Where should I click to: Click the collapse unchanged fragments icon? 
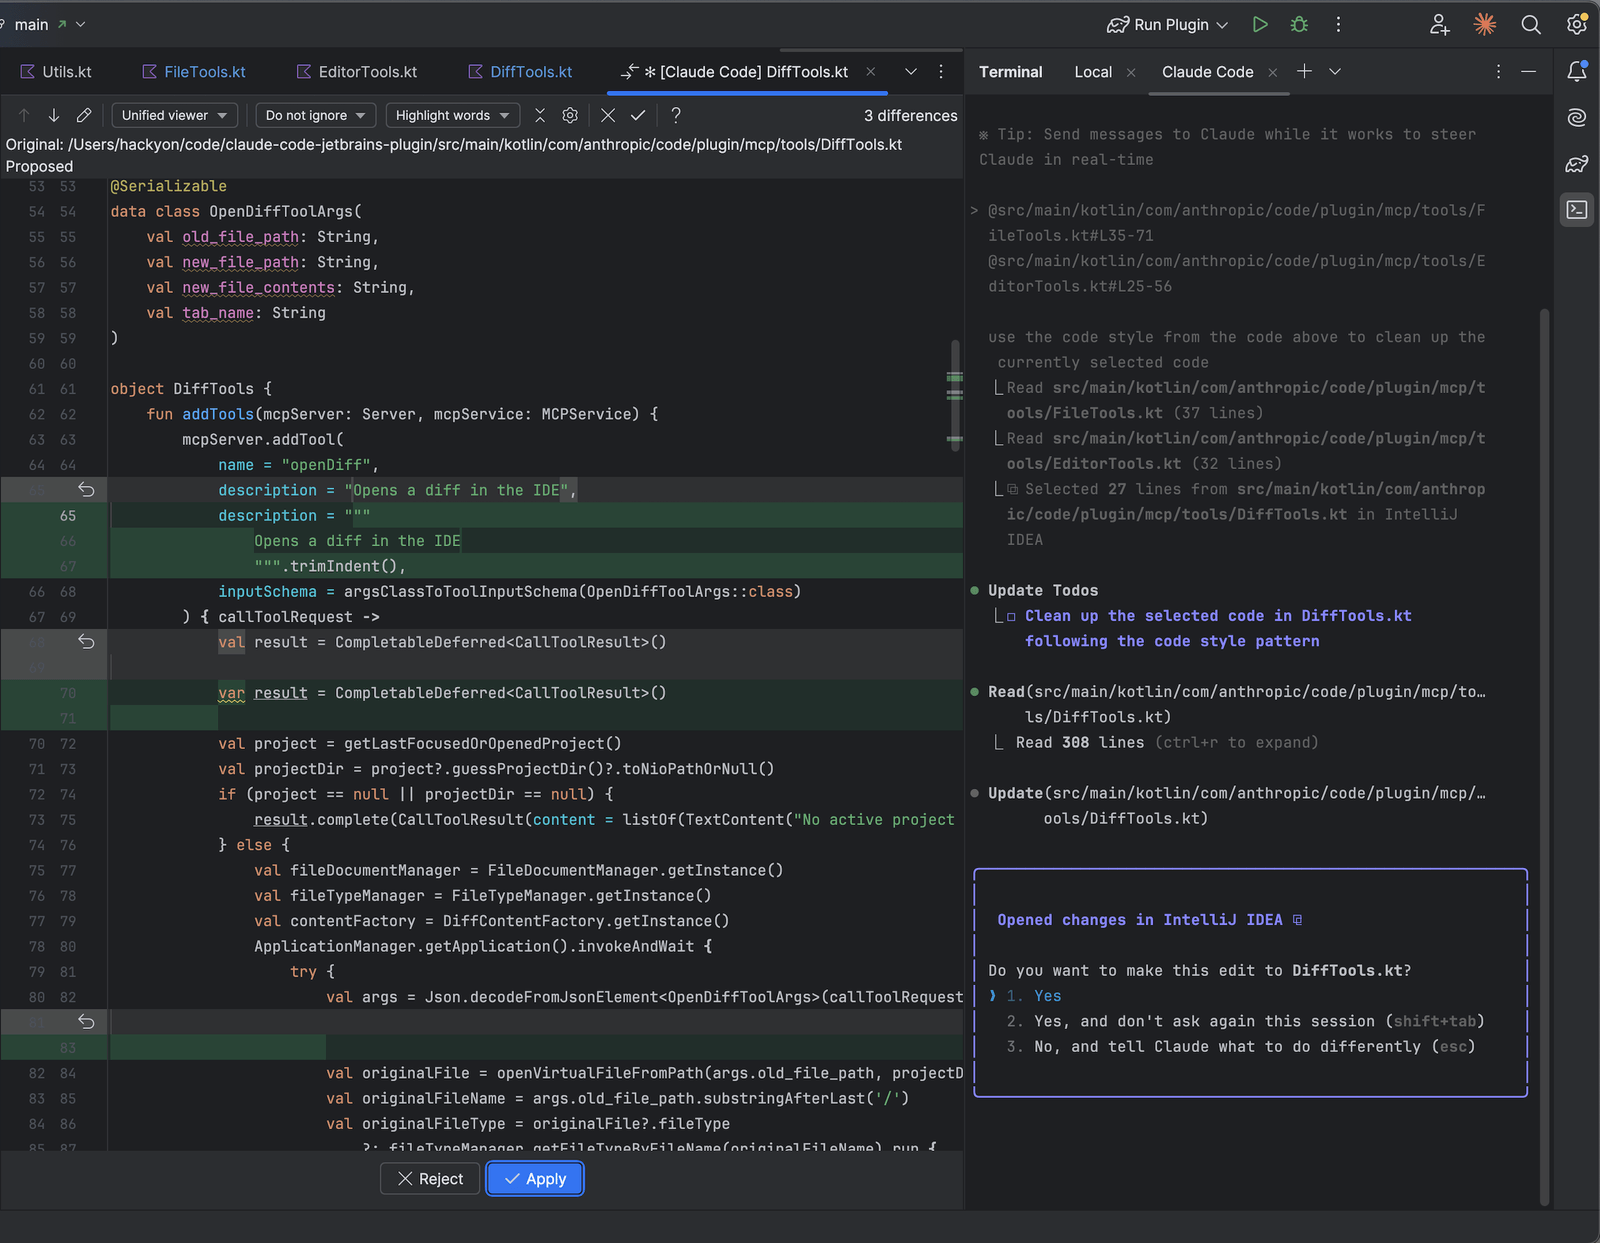pos(540,115)
